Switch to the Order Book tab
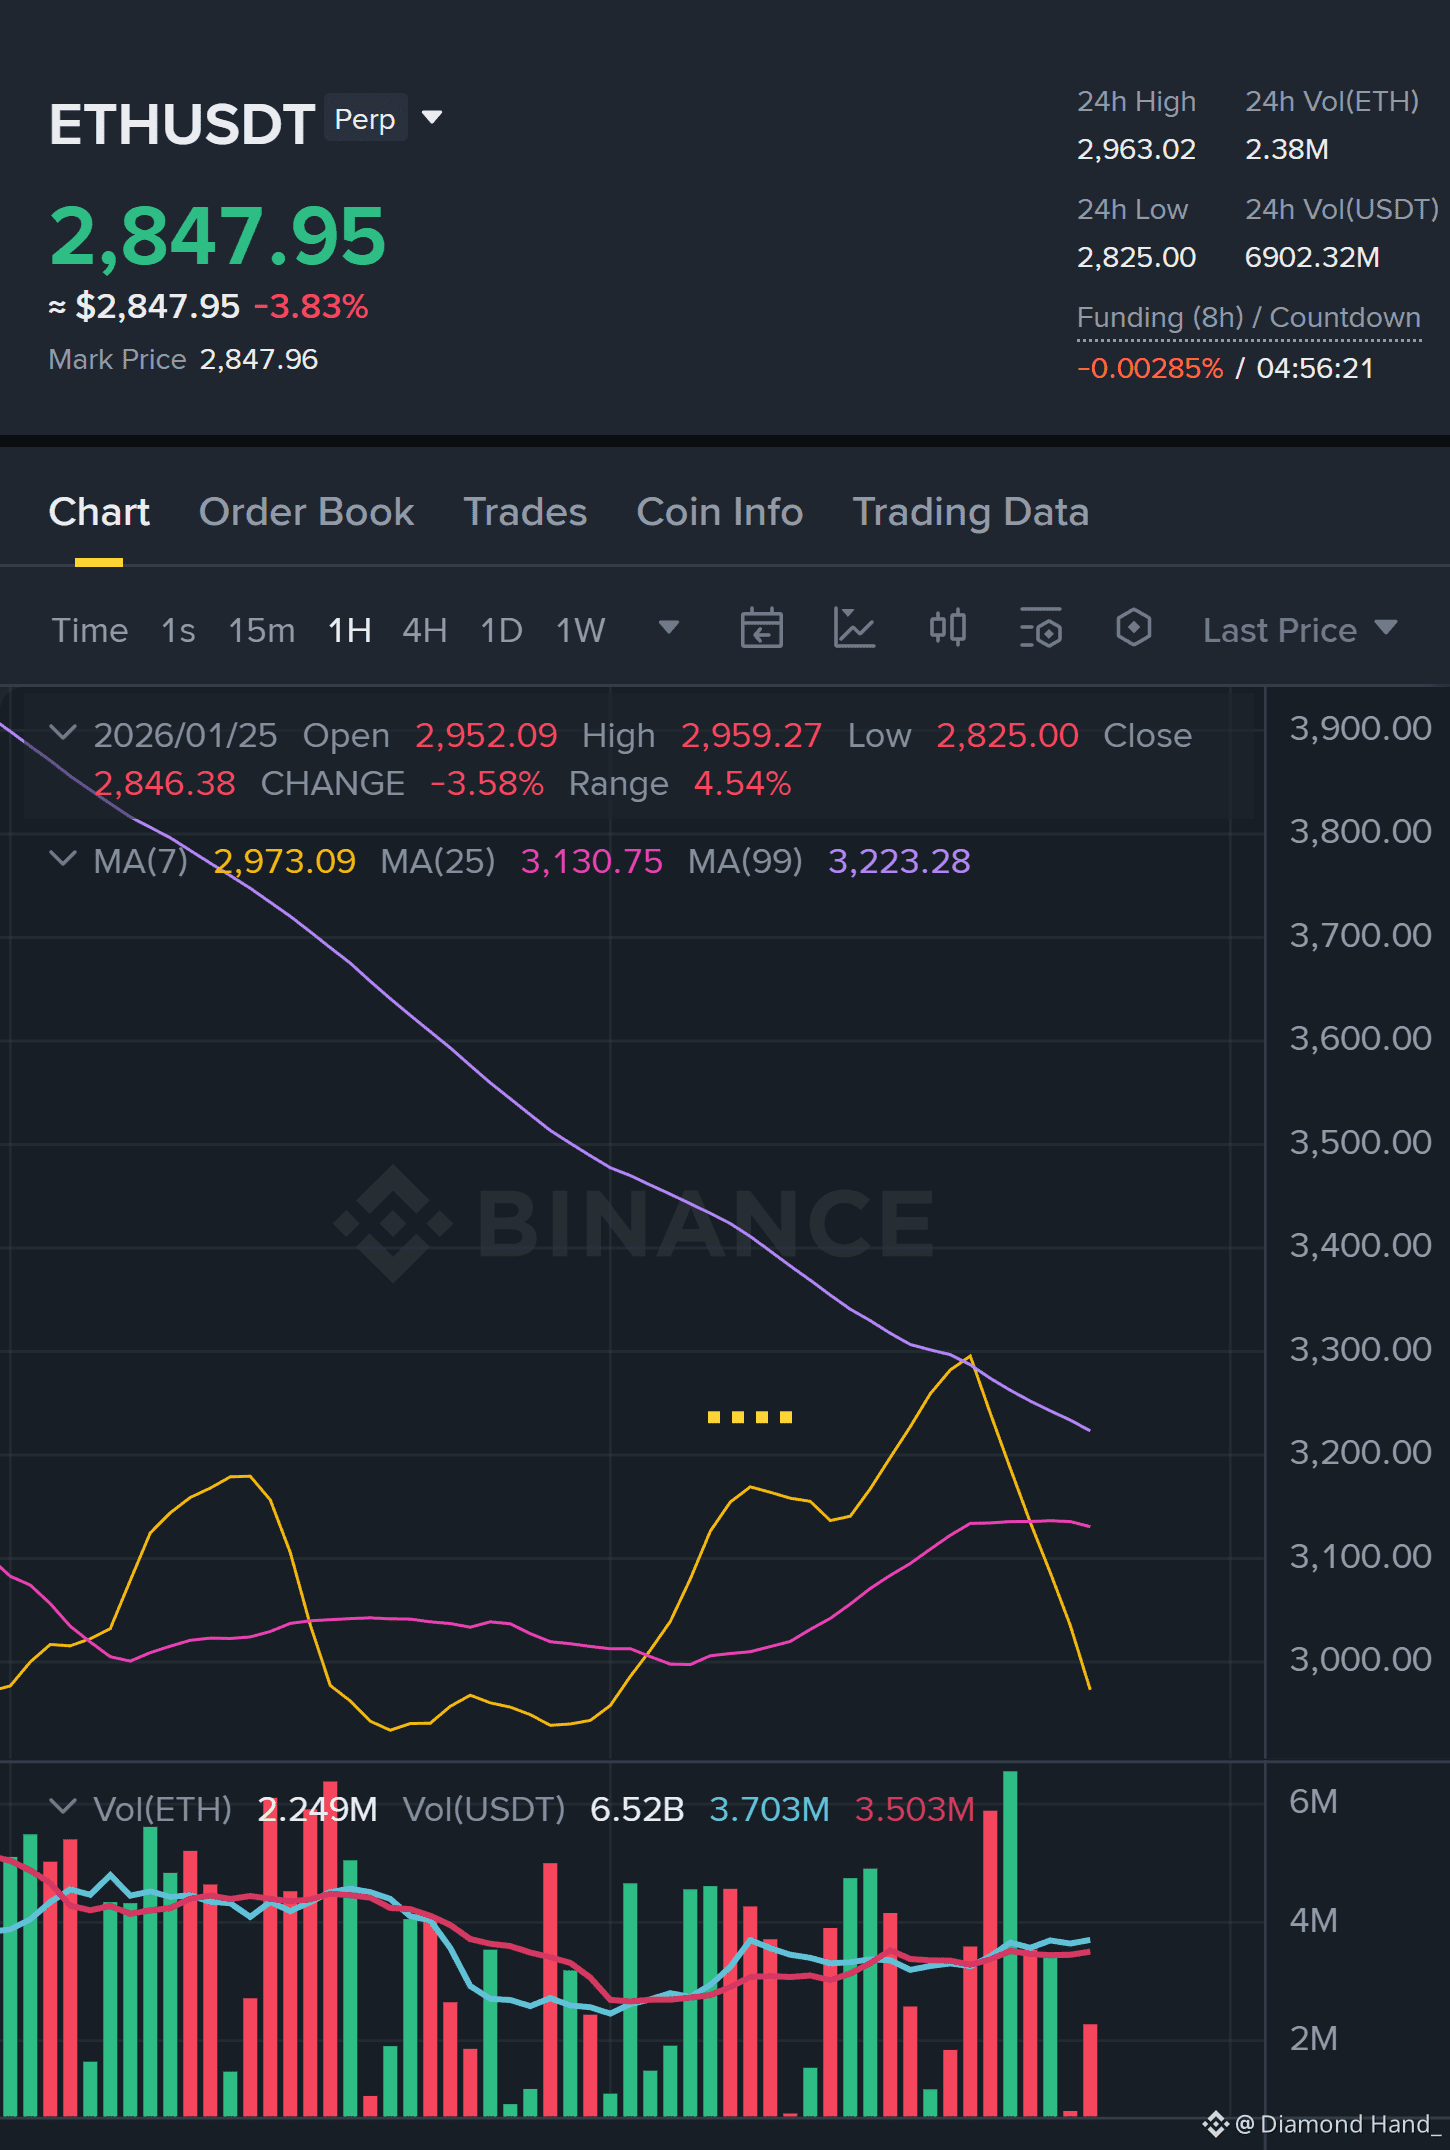Image resolution: width=1450 pixels, height=2150 pixels. 306,512
